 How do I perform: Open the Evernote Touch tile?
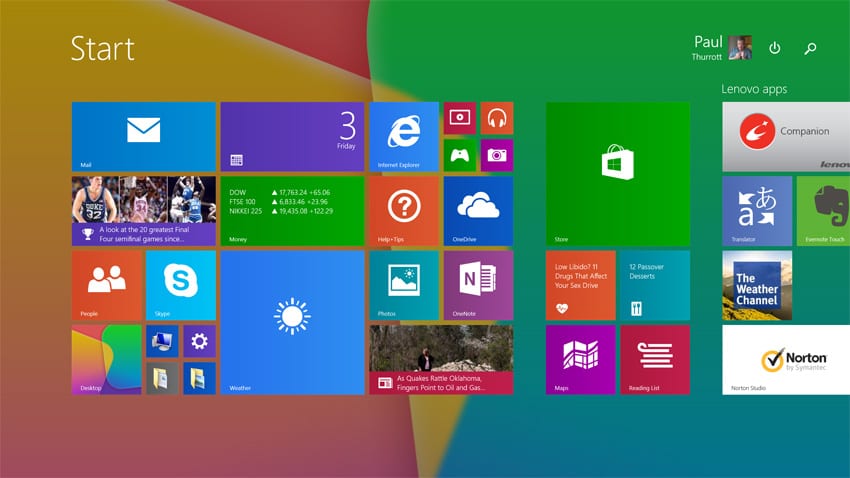click(823, 211)
